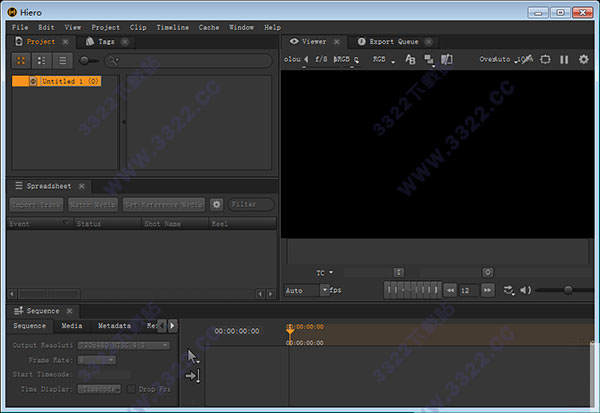Click the Untitled 1 project icon

(33, 81)
